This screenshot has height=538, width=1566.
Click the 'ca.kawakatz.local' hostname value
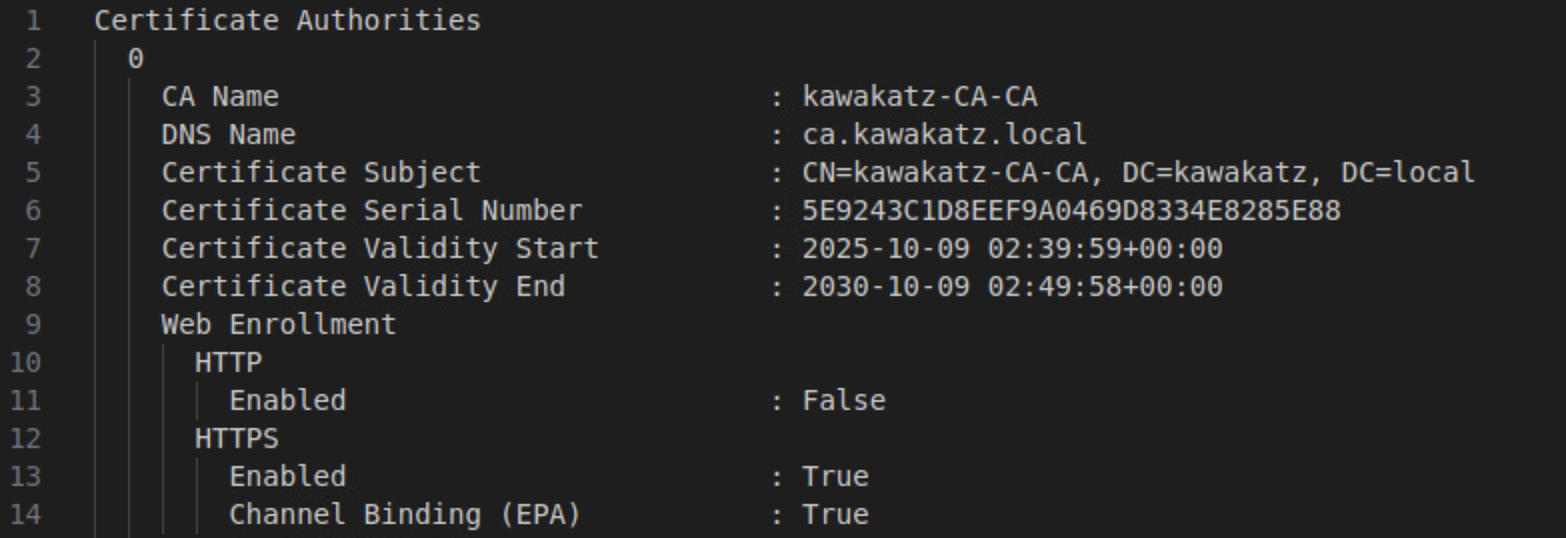click(x=944, y=135)
